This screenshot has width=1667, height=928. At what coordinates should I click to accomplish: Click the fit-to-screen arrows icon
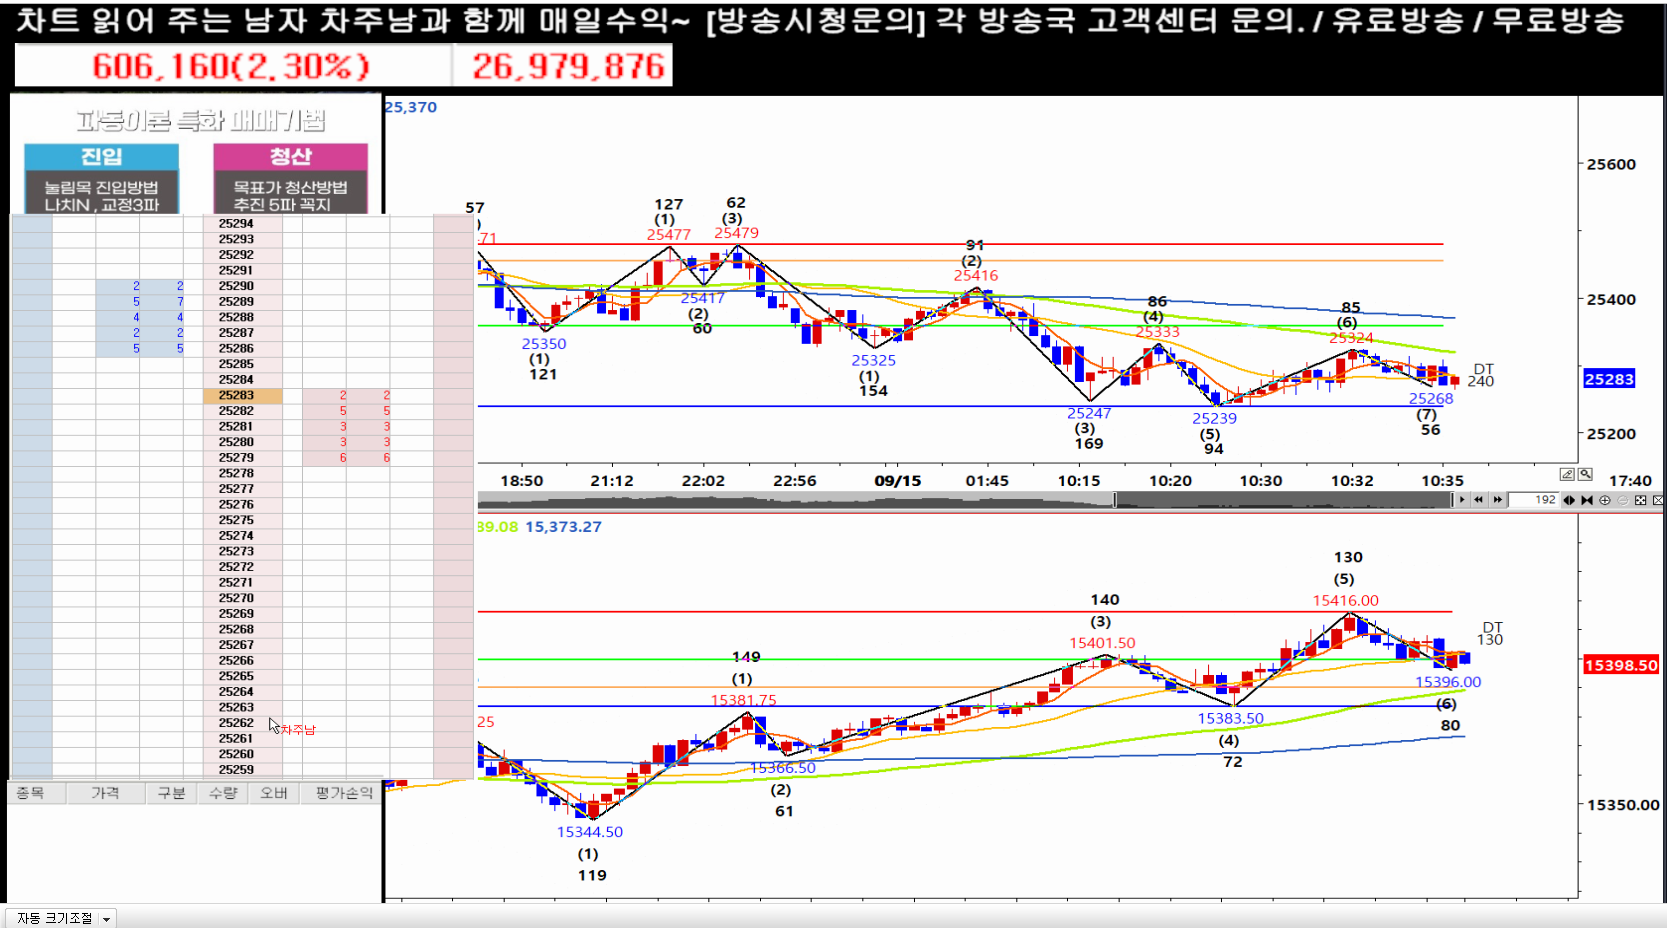1640,500
